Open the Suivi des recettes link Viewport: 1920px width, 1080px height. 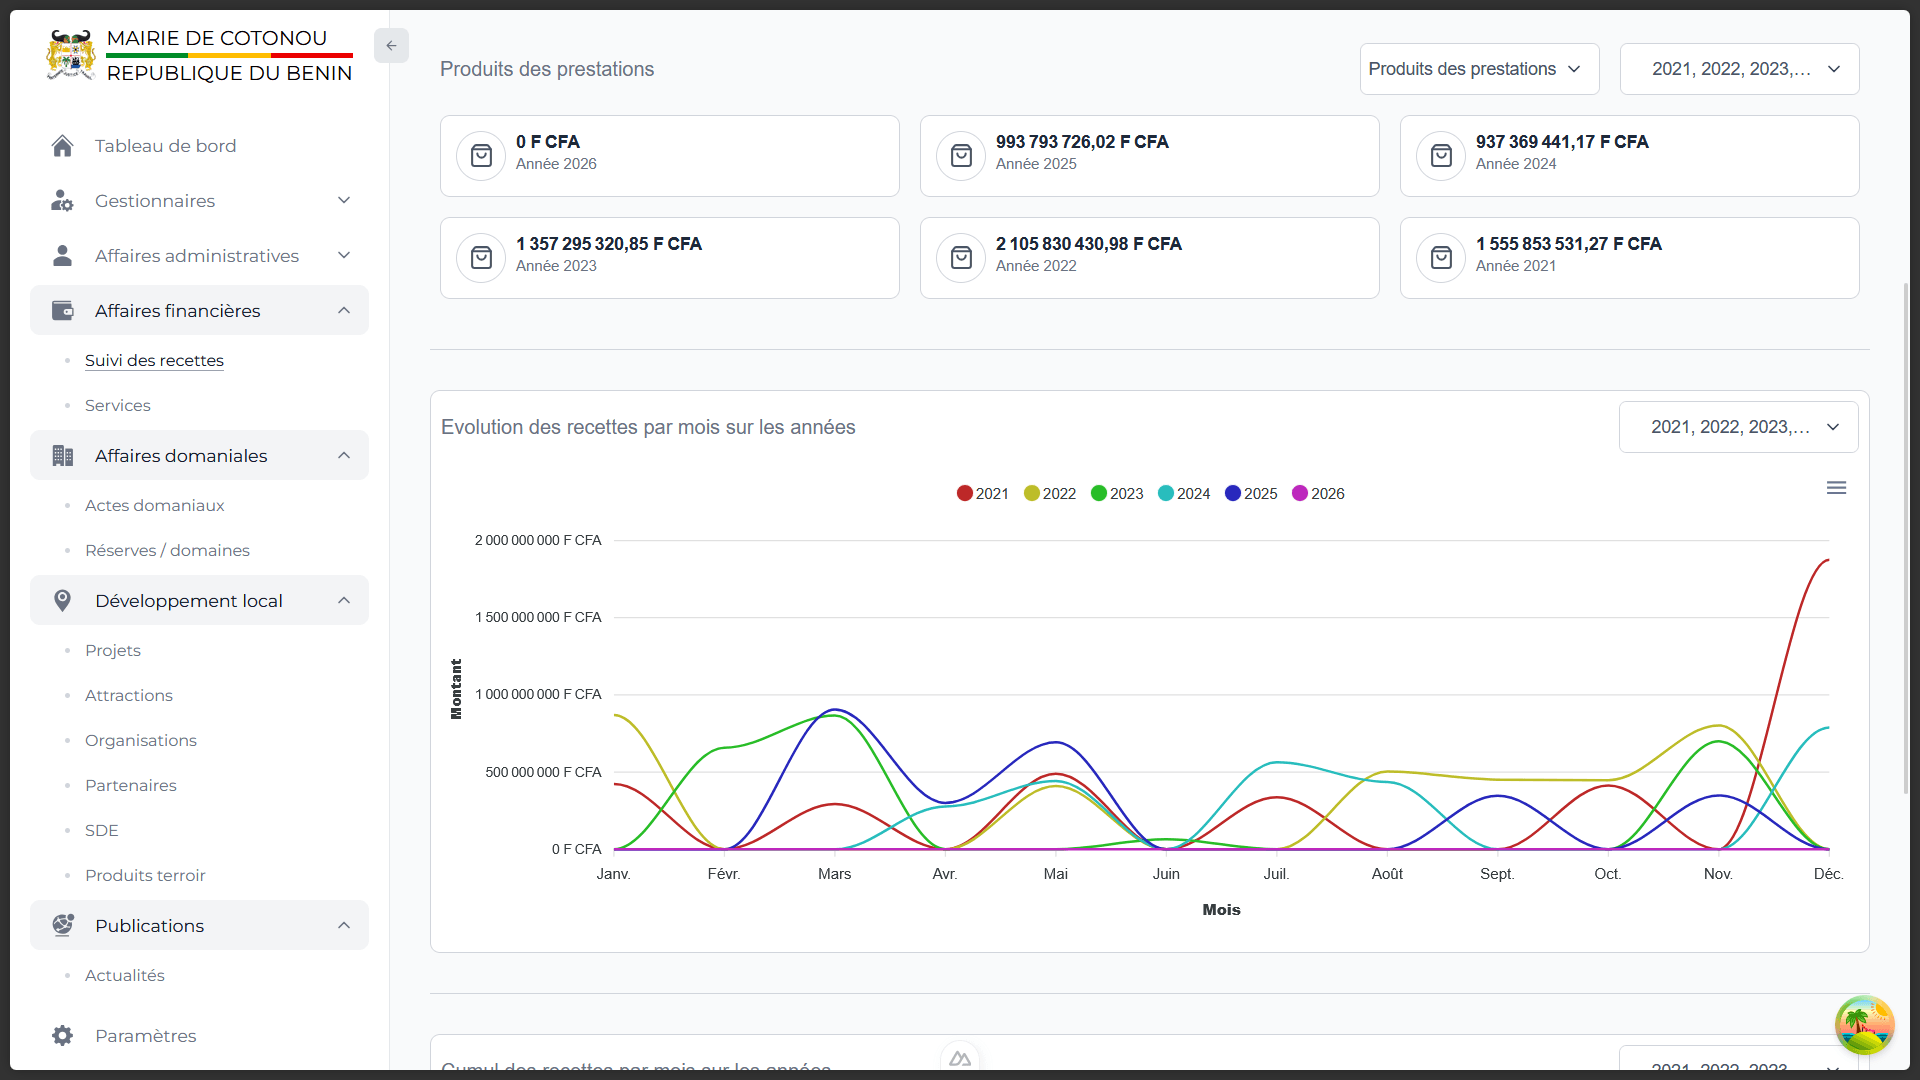pyautogui.click(x=154, y=360)
